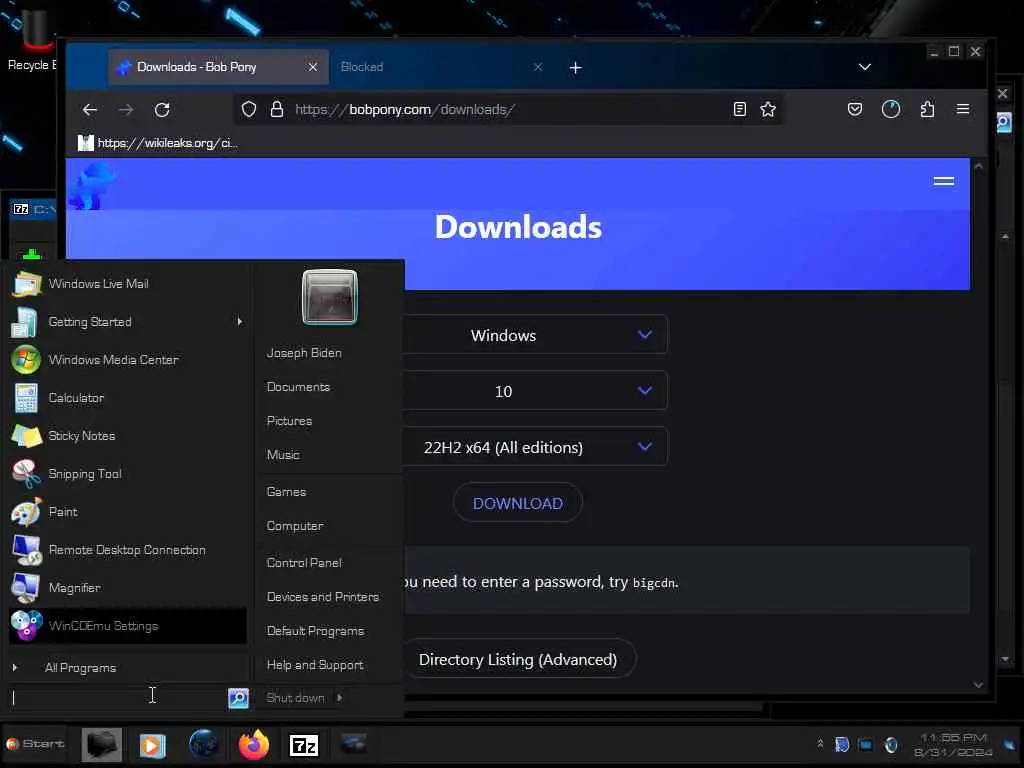This screenshot has height=768, width=1024.
Task: Launch Magnifier
Action: pyautogui.click(x=128, y=587)
